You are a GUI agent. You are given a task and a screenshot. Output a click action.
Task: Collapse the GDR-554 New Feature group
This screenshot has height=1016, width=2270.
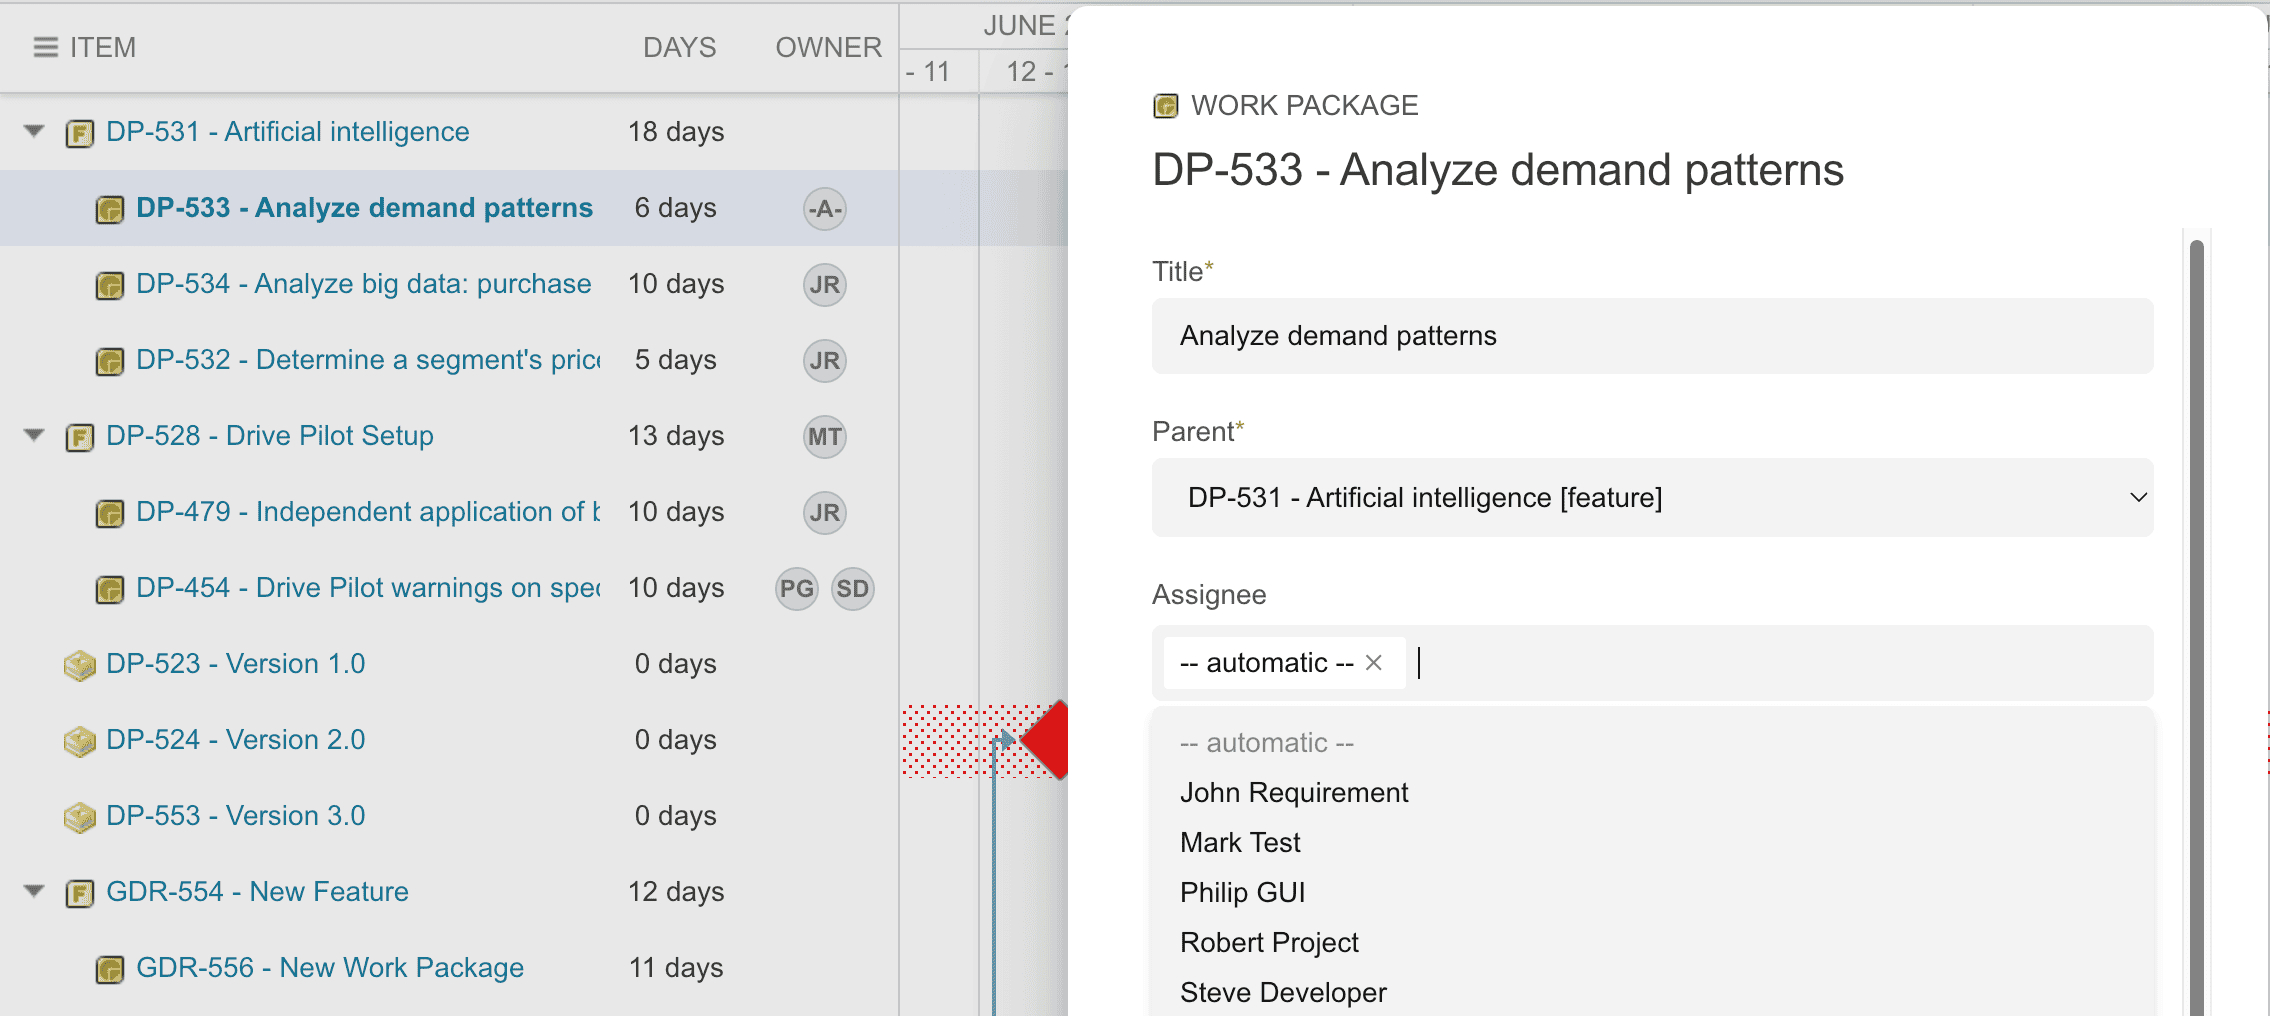pos(35,891)
